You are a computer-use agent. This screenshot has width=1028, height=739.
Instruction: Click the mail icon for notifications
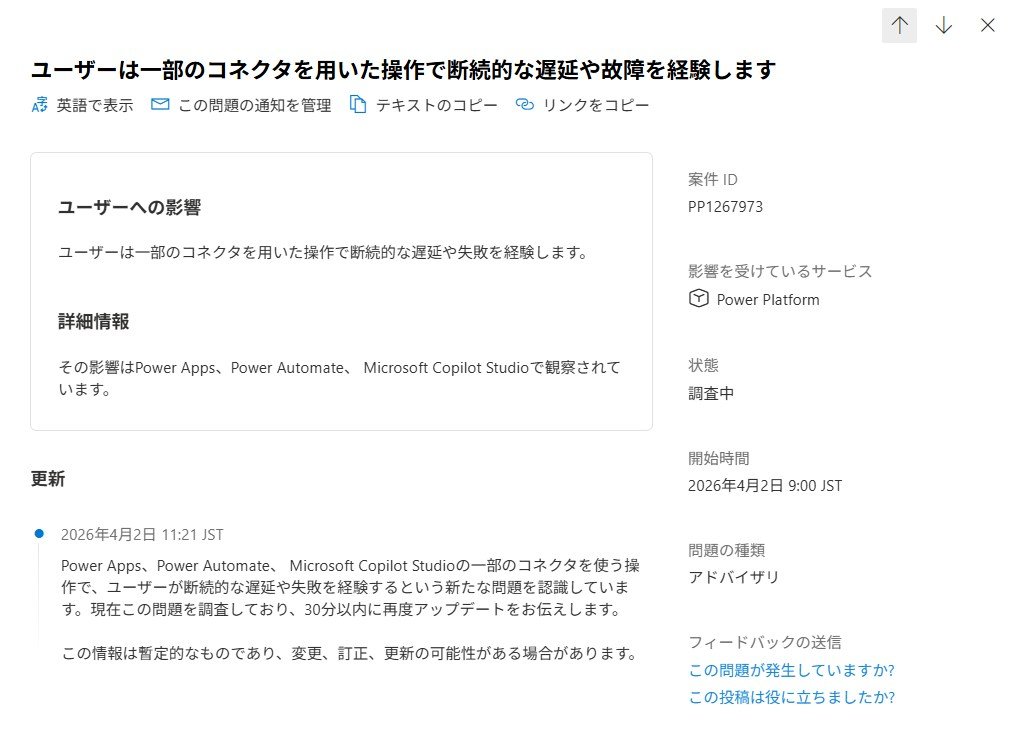pyautogui.click(x=160, y=104)
